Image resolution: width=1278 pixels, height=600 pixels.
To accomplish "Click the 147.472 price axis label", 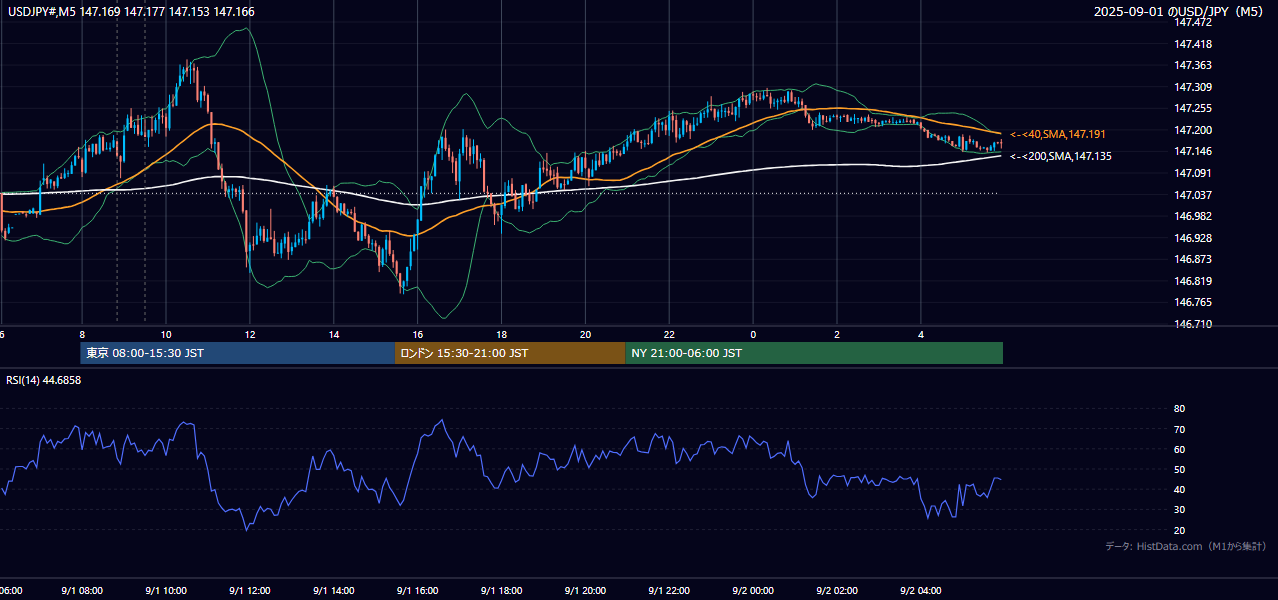I will 1192,22.
